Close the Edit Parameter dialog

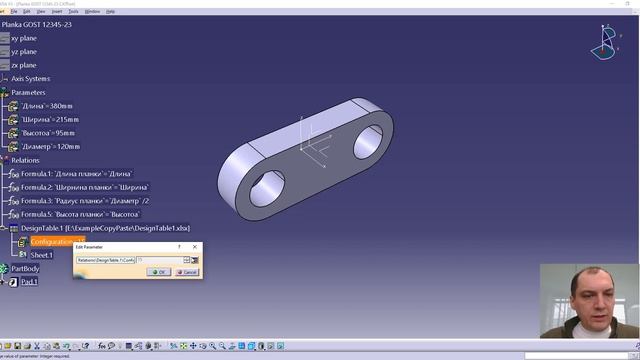(x=195, y=247)
